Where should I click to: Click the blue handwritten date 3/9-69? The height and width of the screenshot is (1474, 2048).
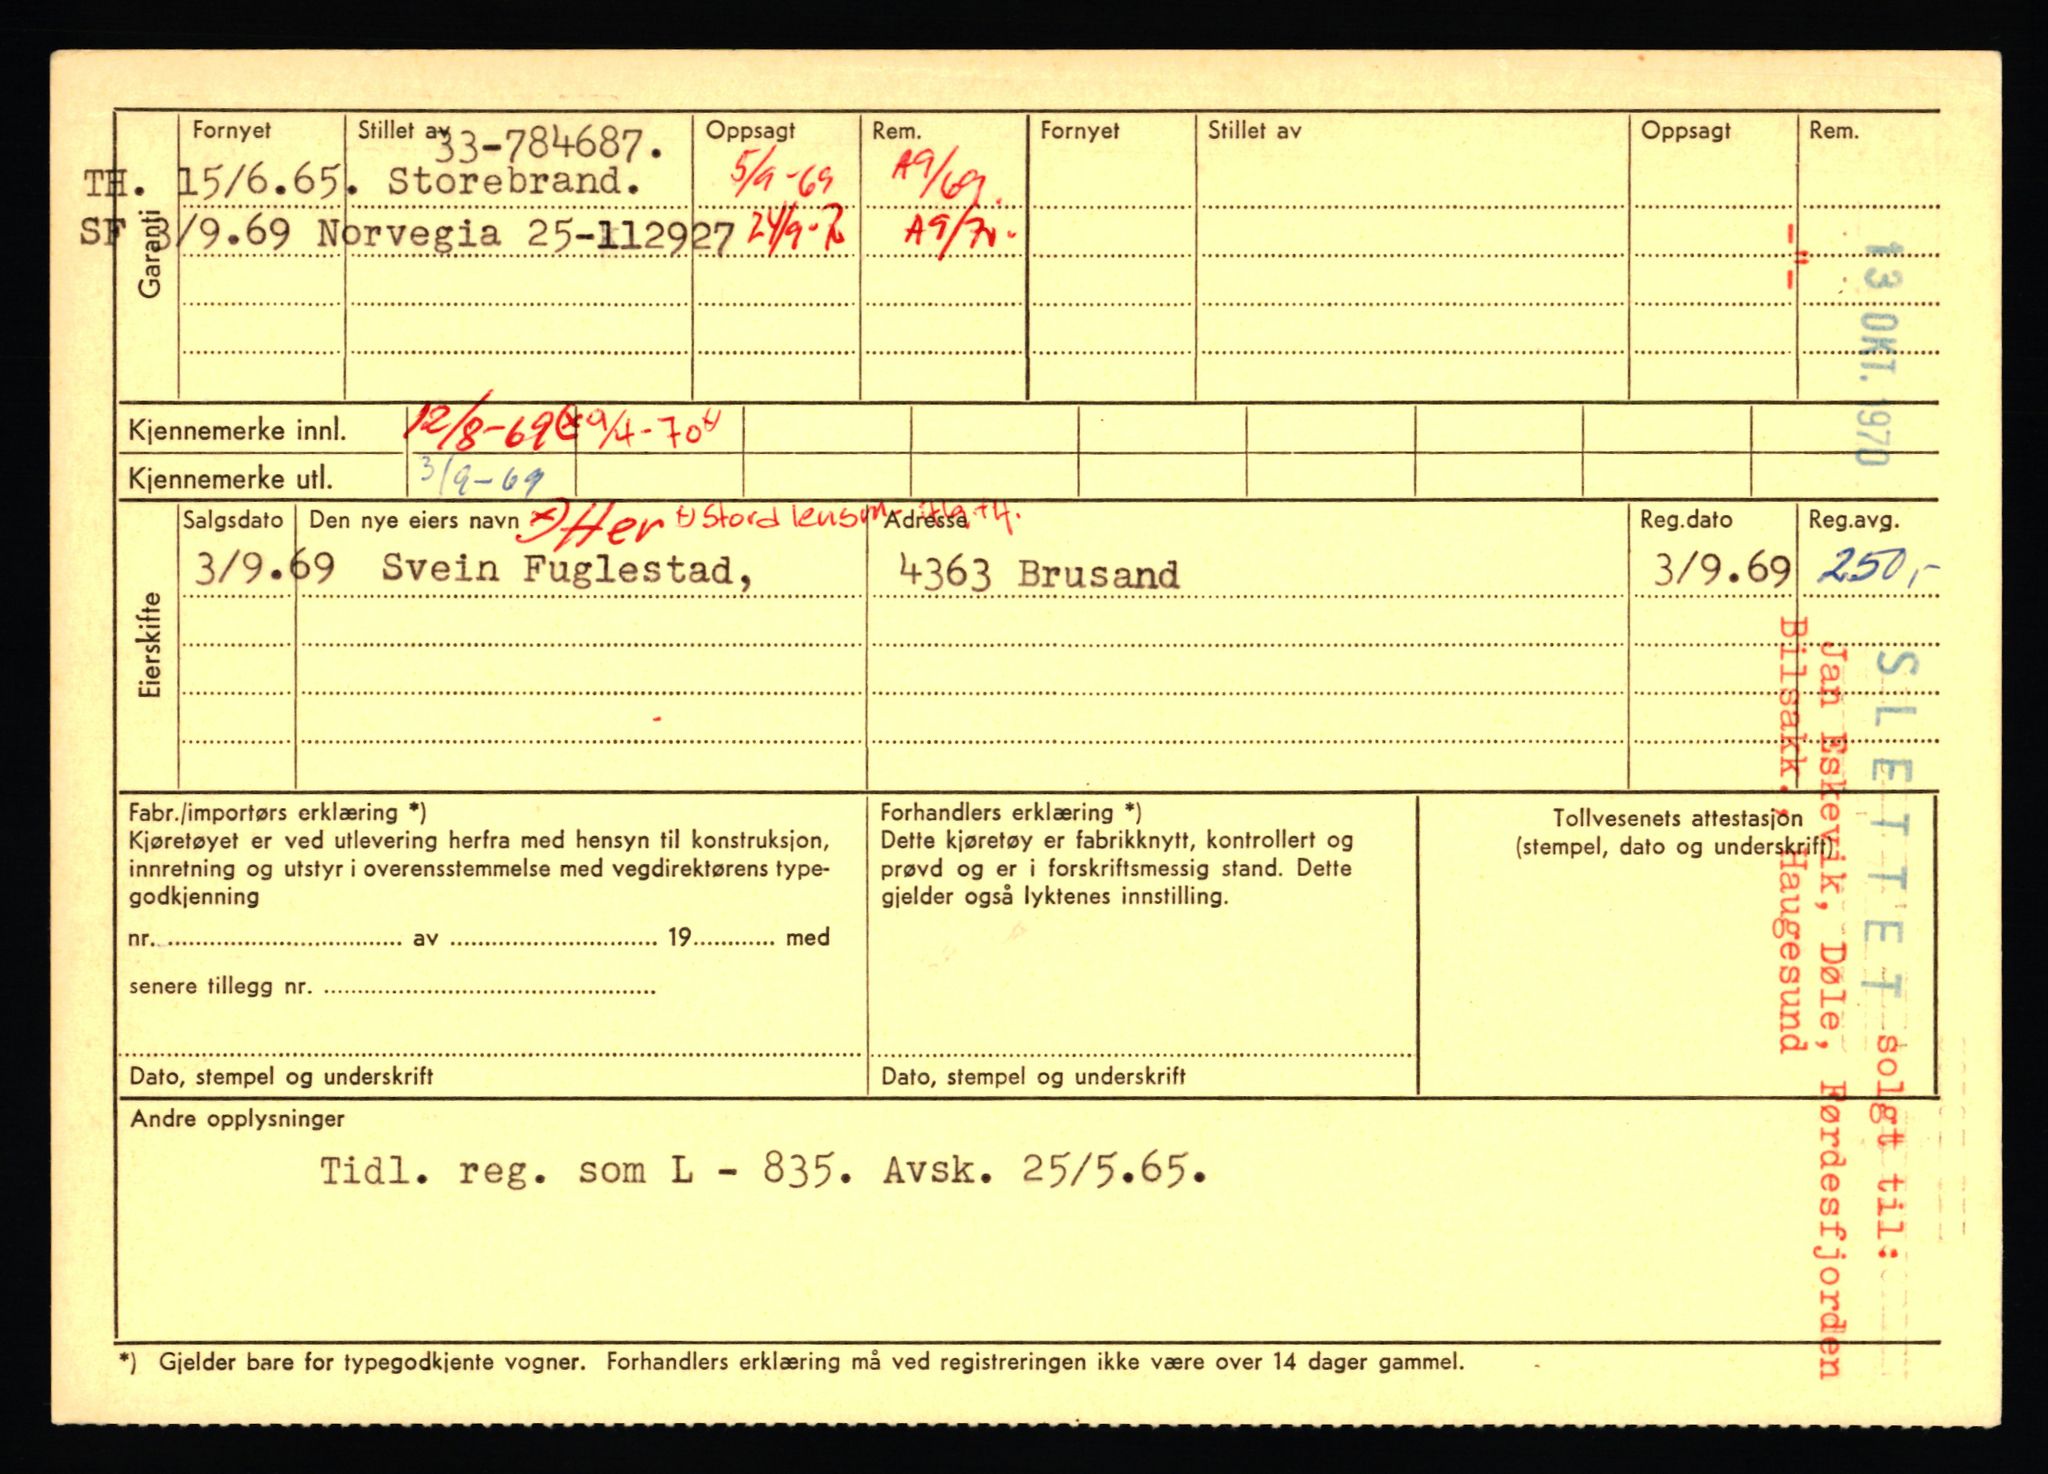[x=481, y=477]
